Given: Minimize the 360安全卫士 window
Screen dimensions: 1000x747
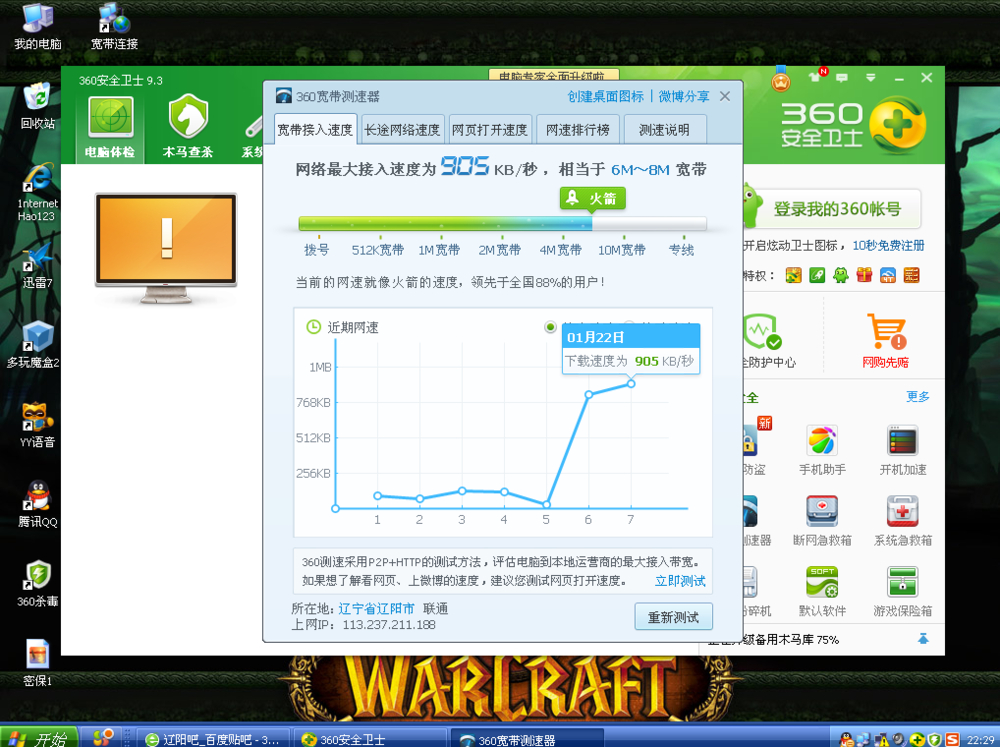Looking at the screenshot, I should (x=899, y=78).
